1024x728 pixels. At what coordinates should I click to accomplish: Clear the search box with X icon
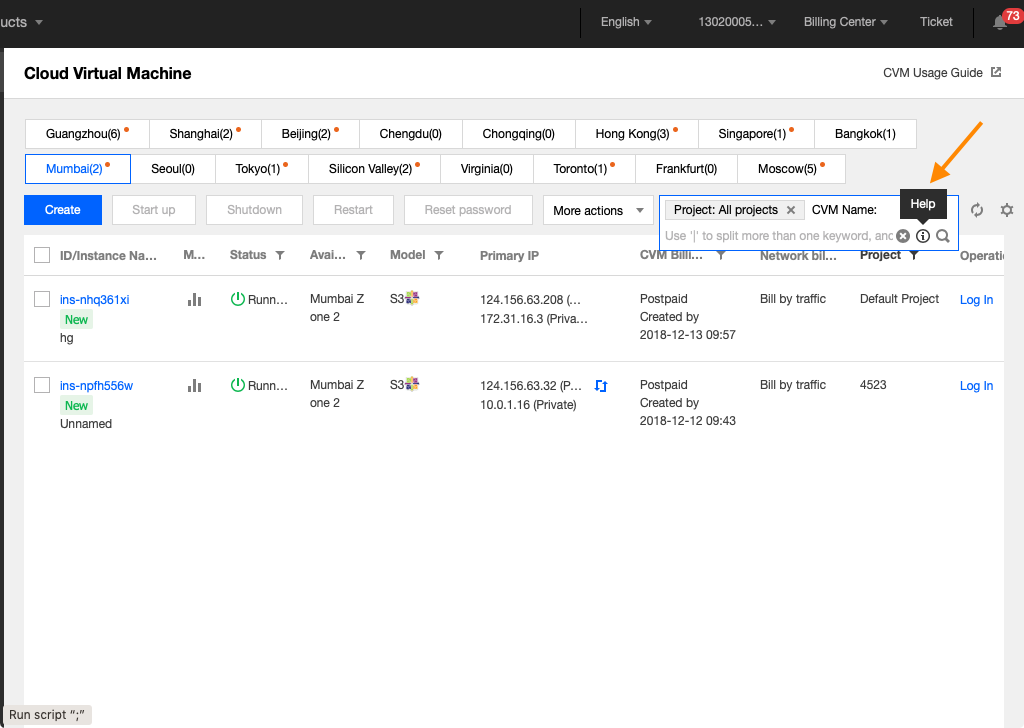903,236
